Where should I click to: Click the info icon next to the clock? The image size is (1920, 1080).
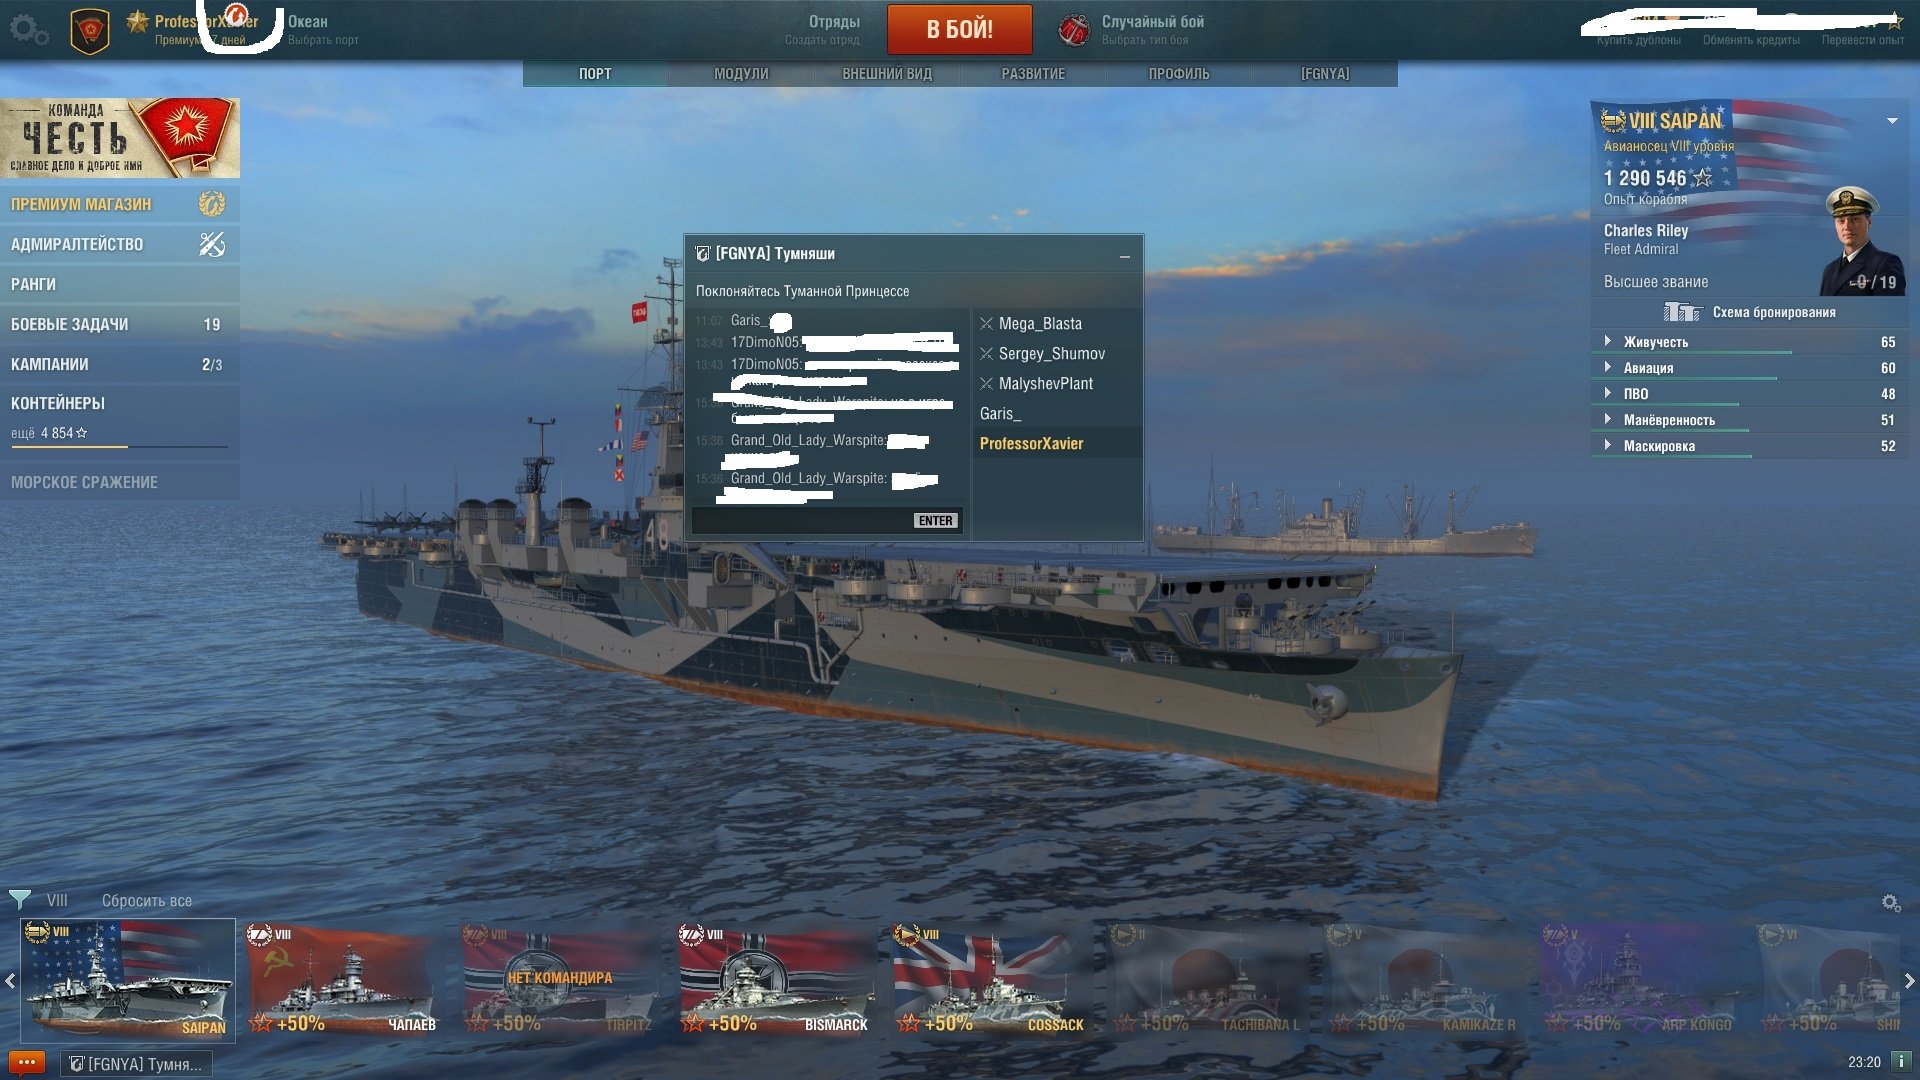pos(1901,1061)
